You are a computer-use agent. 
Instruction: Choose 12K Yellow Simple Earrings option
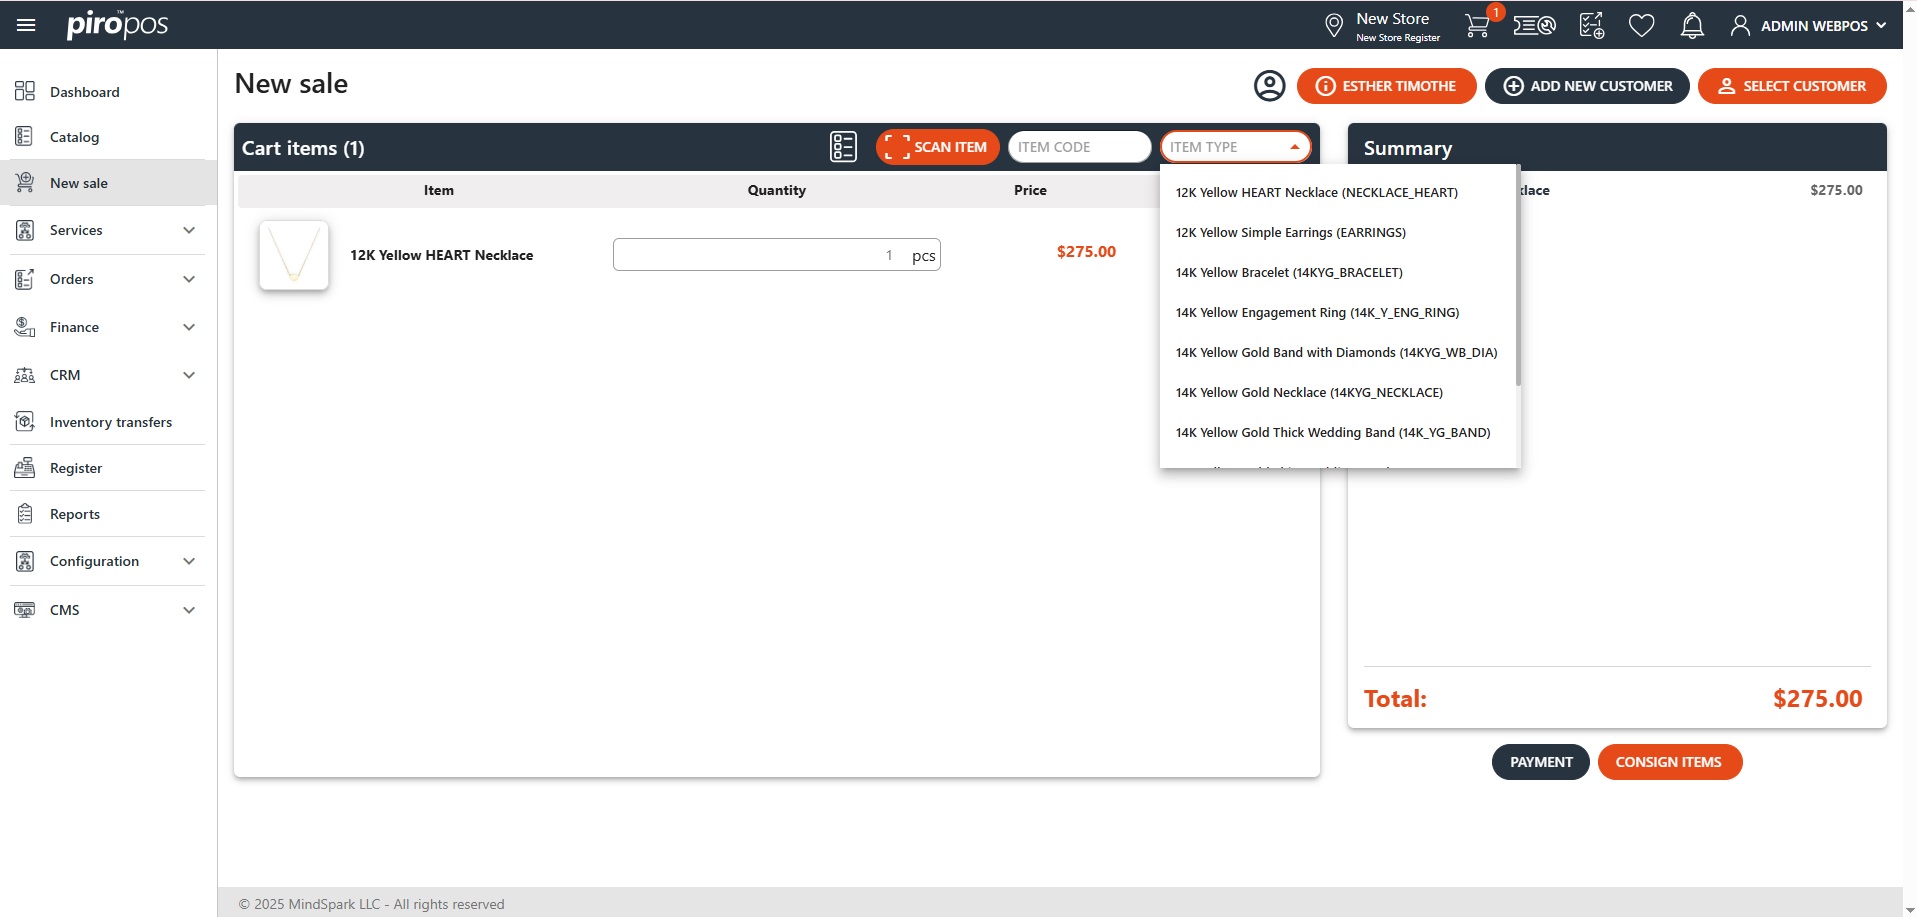point(1290,233)
